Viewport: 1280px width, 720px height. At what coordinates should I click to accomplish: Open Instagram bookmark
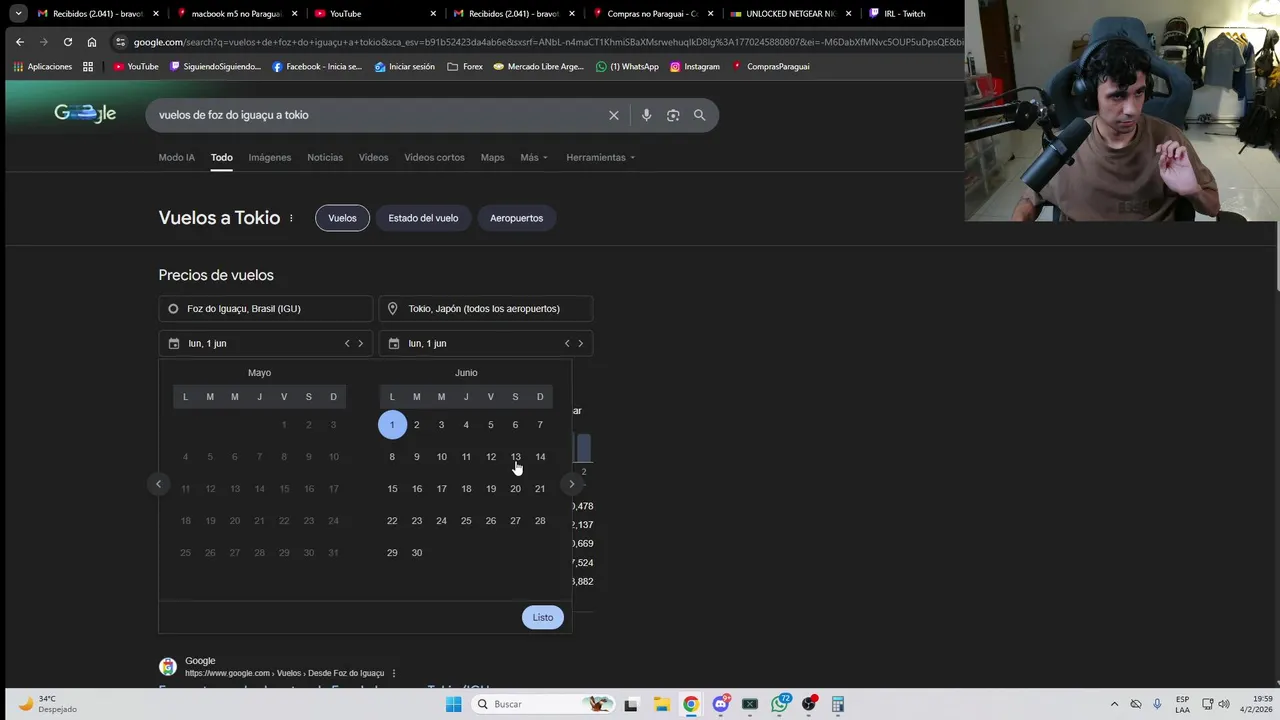[695, 67]
